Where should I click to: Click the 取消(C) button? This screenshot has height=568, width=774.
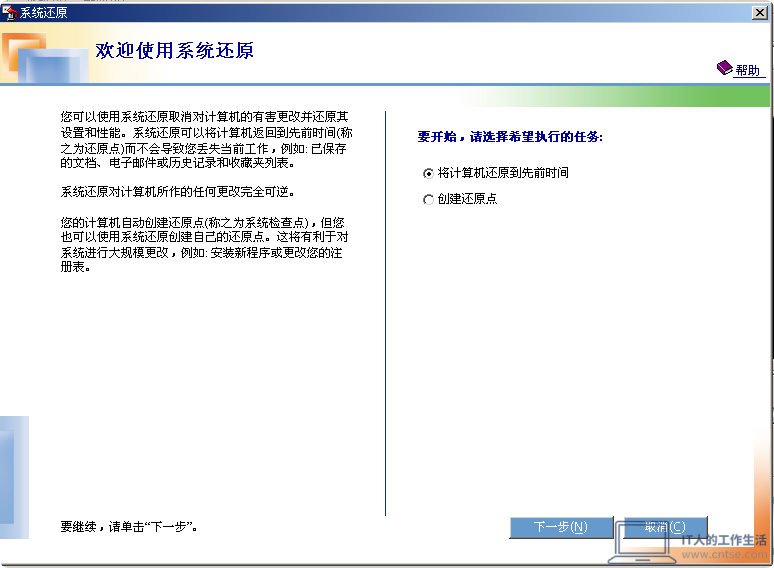(665, 527)
